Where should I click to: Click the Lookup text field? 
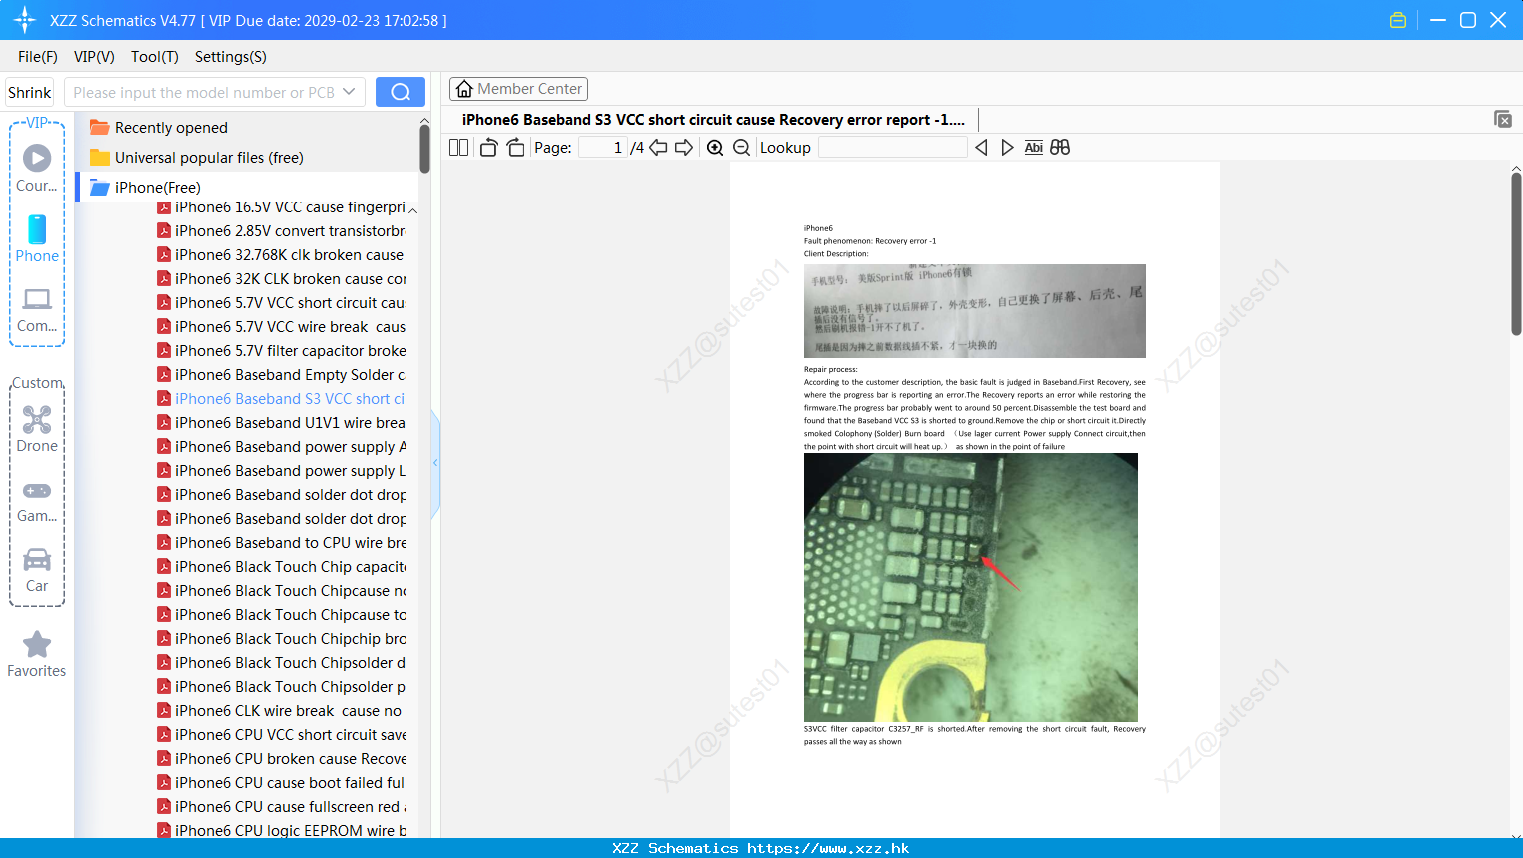(893, 148)
